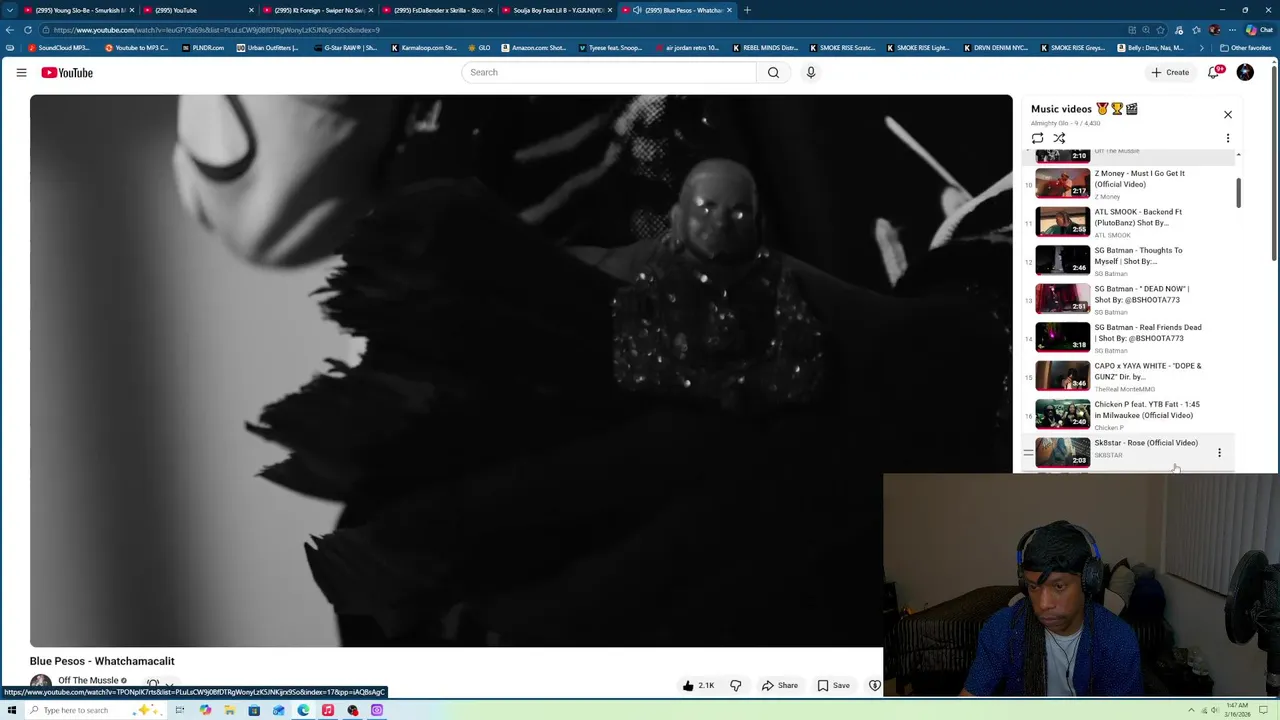Click the Music videos playlist title
This screenshot has width=1280, height=720.
pos(1084,109)
